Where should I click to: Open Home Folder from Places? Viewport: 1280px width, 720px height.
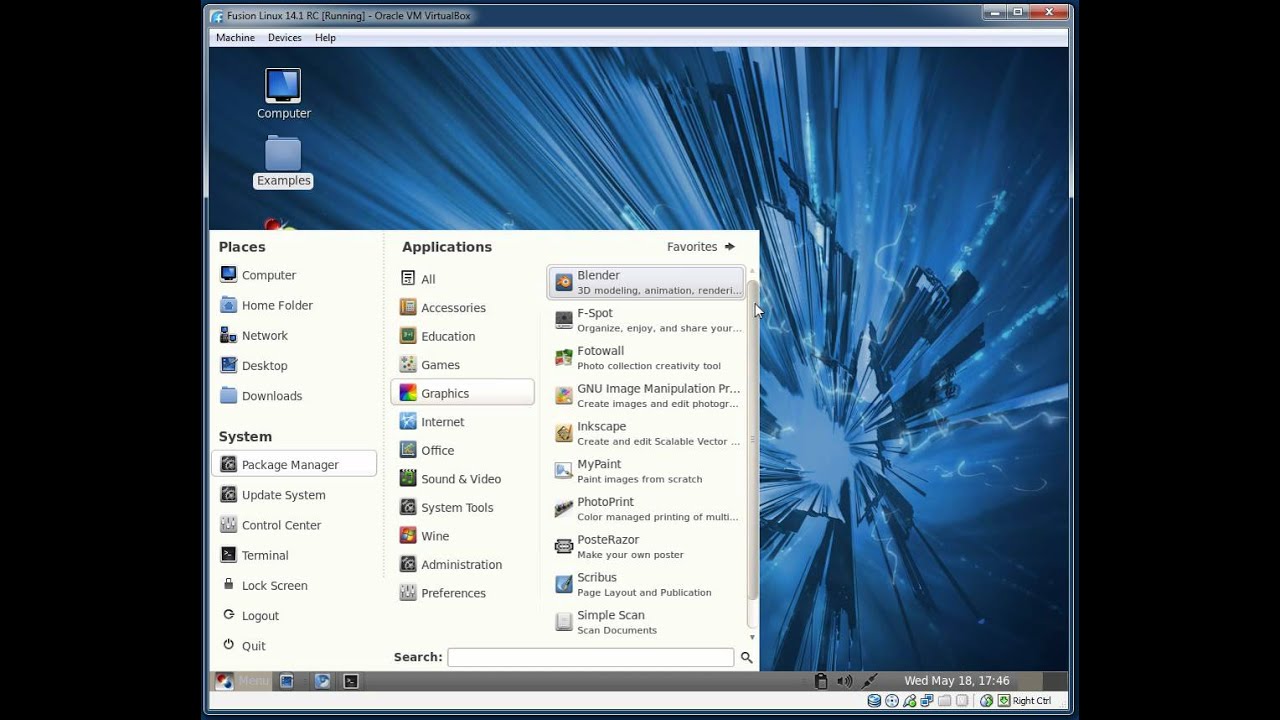pyautogui.click(x=294, y=305)
